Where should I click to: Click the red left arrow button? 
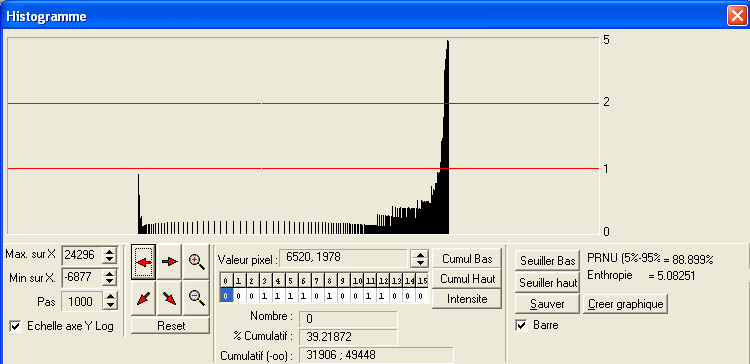pyautogui.click(x=143, y=262)
